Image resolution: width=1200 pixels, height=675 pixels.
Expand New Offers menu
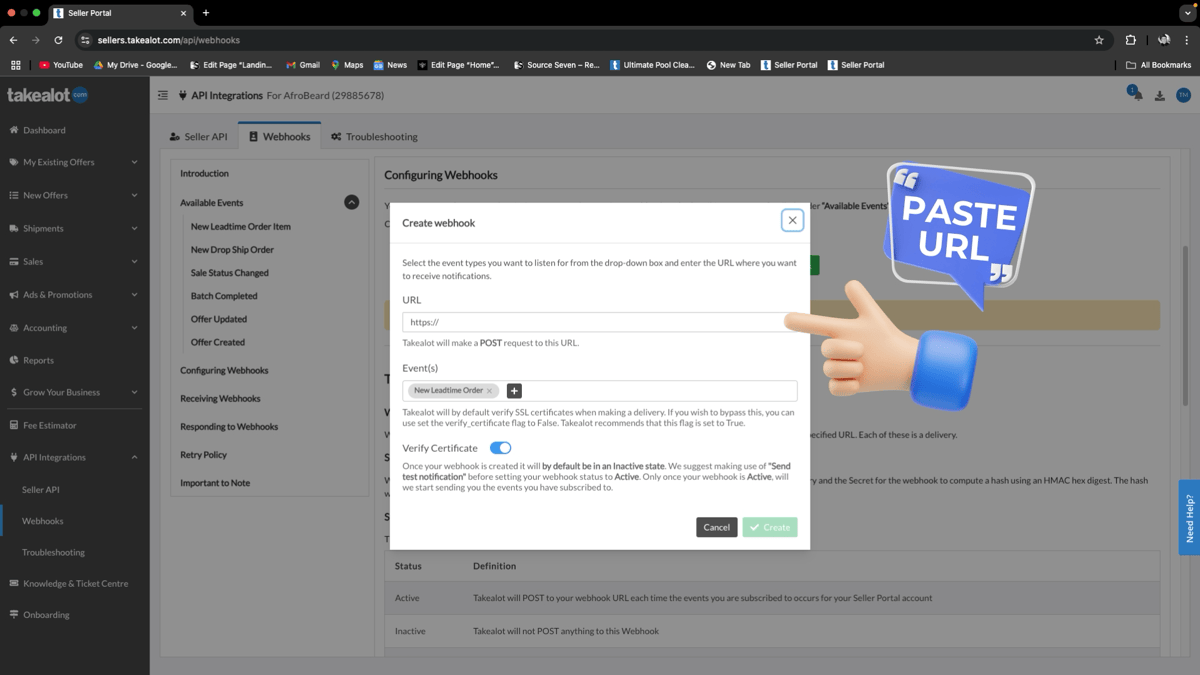(x=74, y=195)
